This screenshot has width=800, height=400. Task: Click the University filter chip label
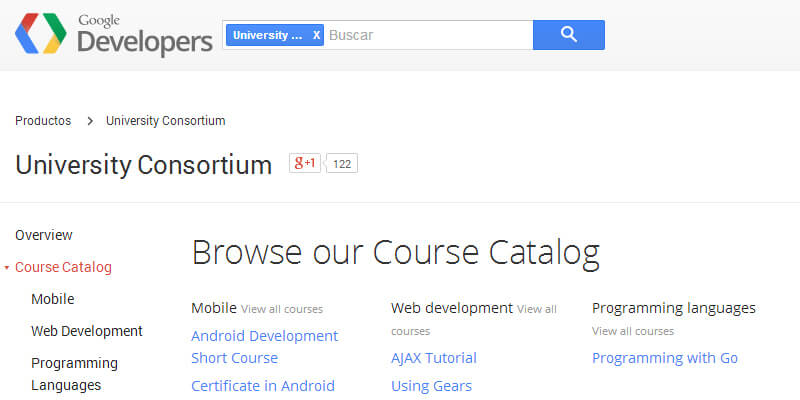click(267, 35)
